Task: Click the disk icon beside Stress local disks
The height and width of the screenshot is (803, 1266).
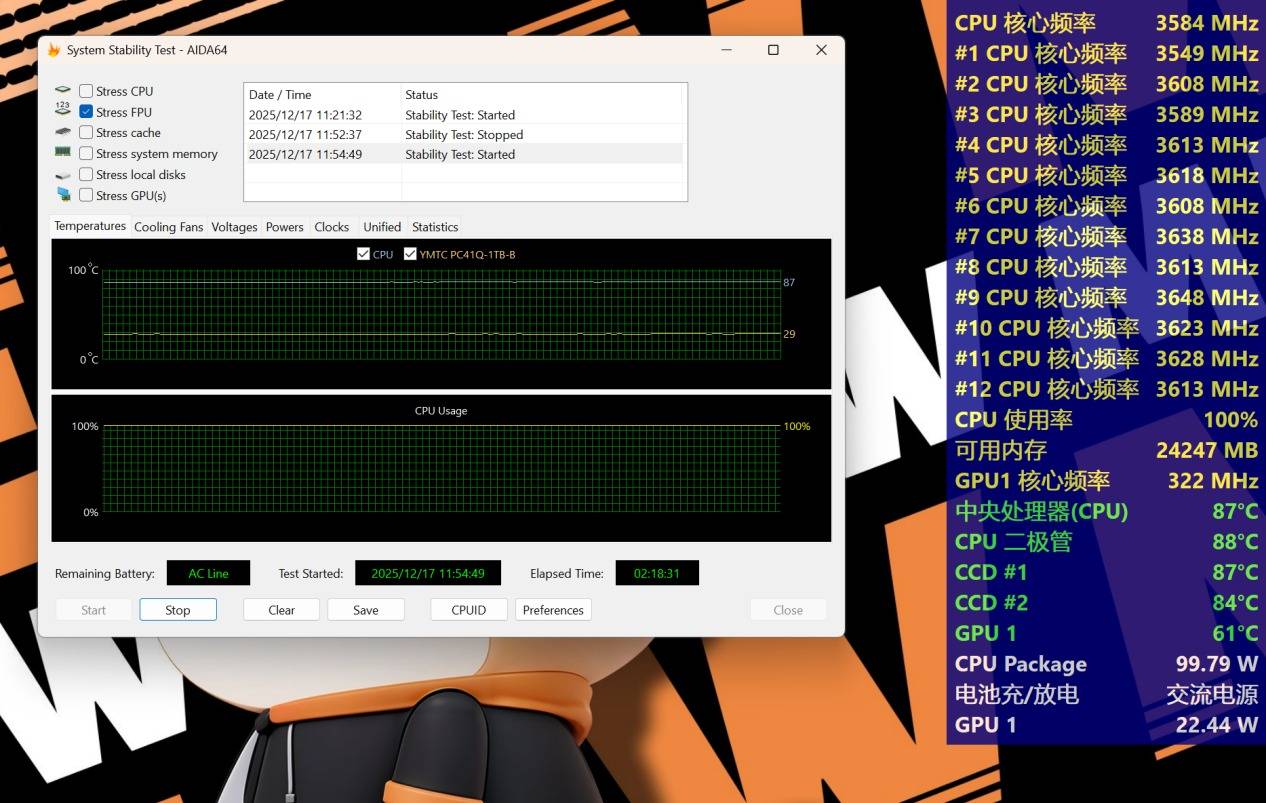Action: point(63,175)
